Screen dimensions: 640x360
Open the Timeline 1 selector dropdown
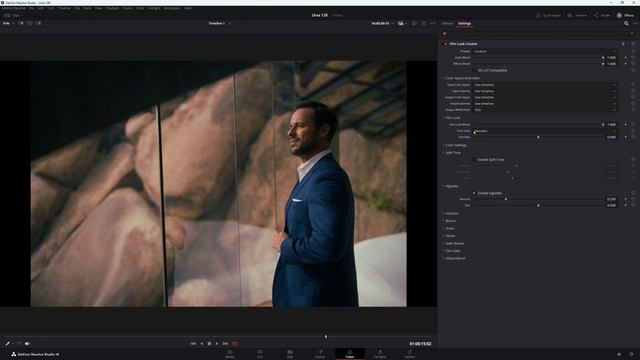click(x=220, y=23)
